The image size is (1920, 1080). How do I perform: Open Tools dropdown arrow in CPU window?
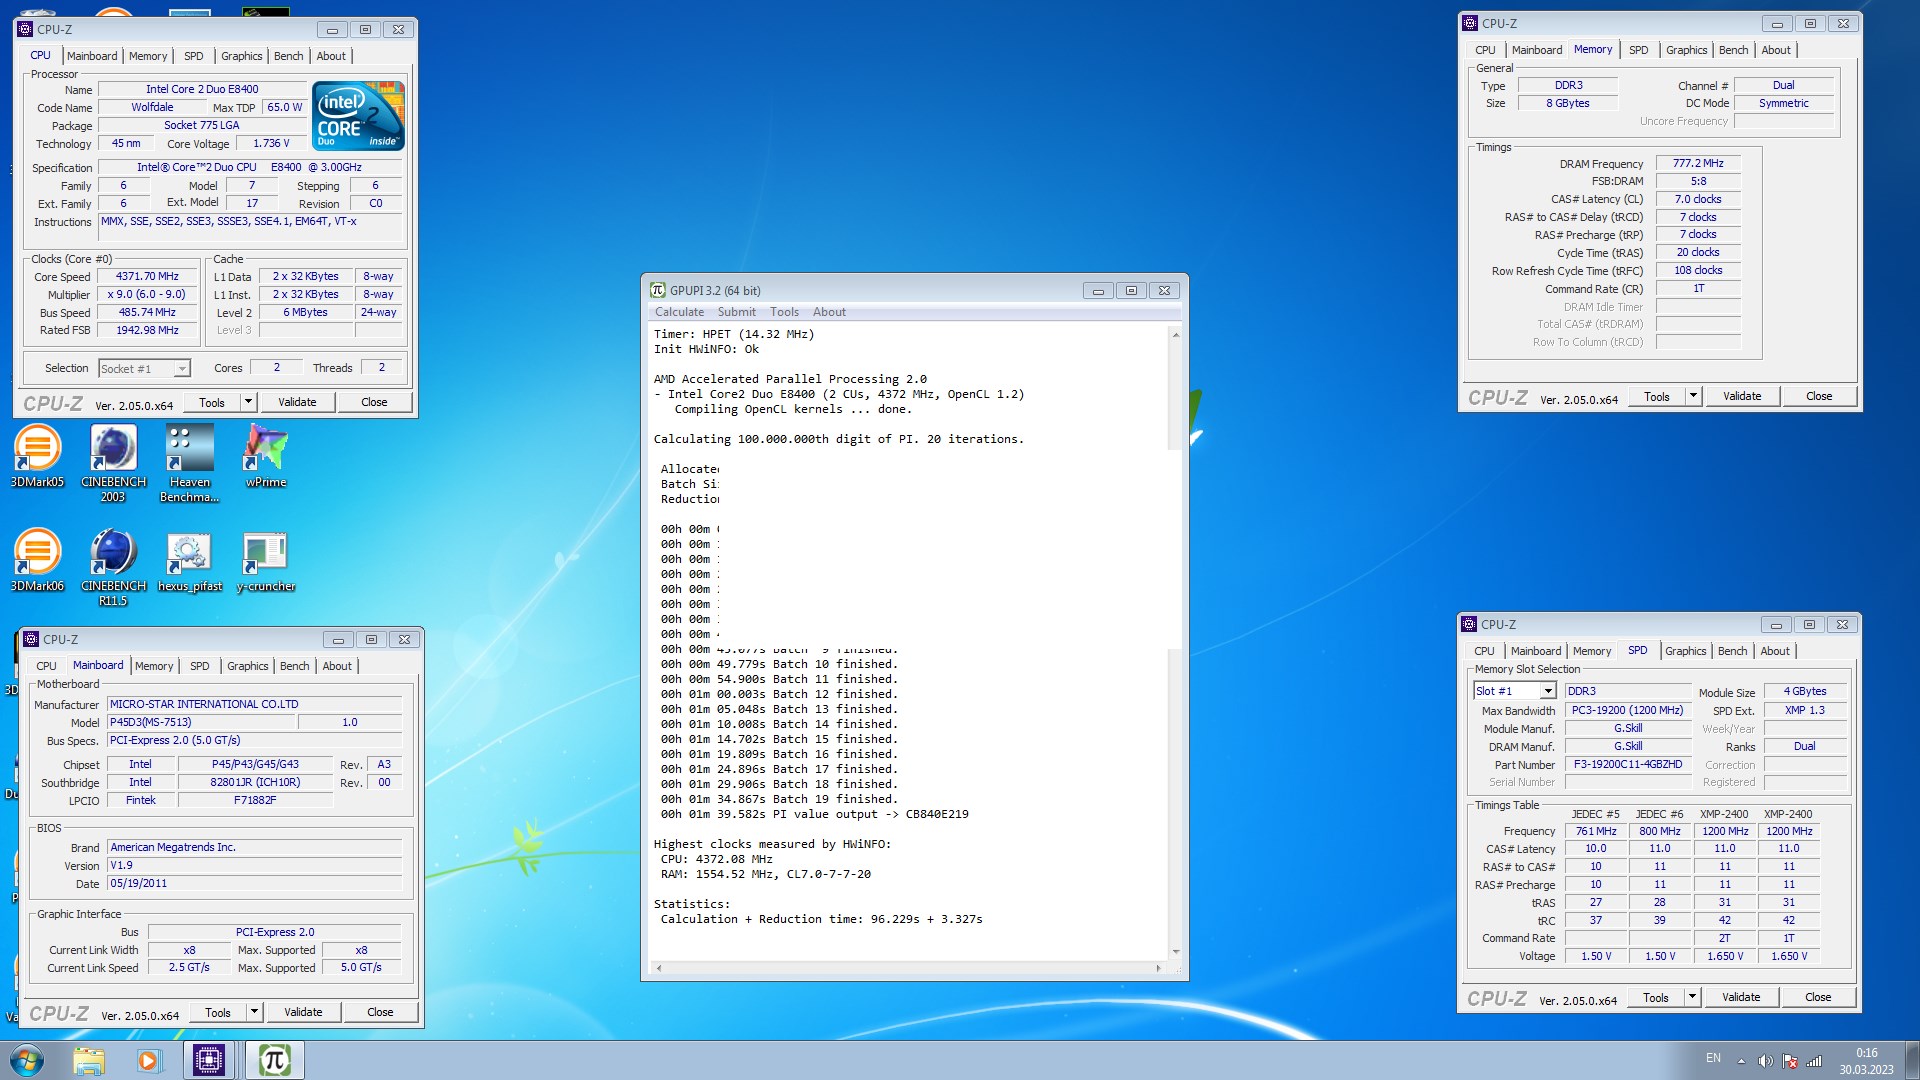[x=248, y=402]
